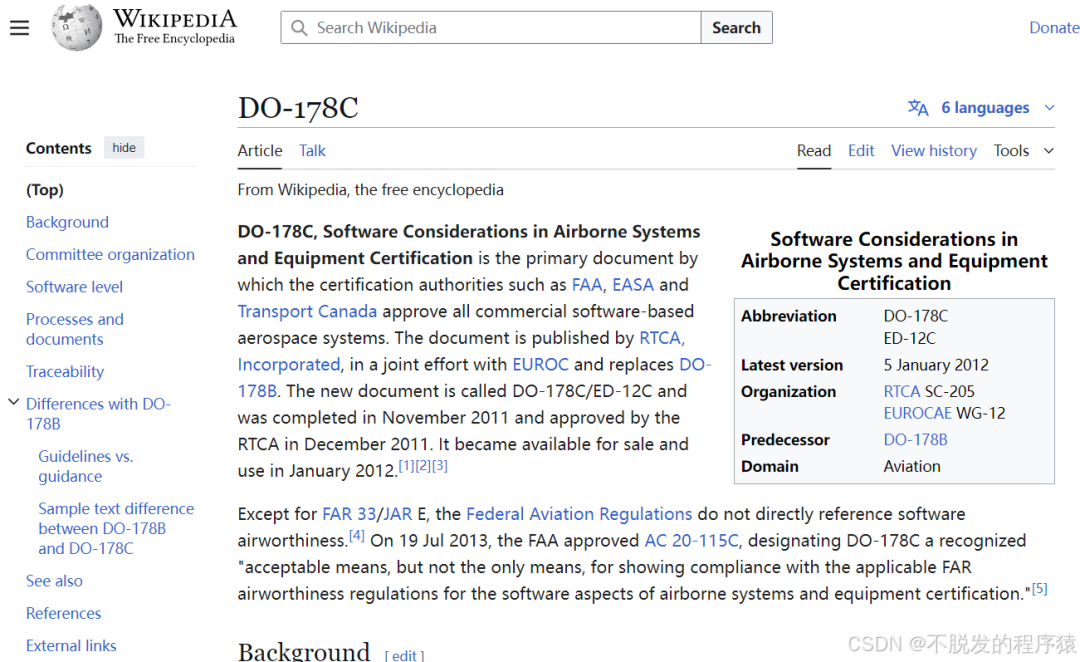Open the JAR link
The height and width of the screenshot is (662, 1080).
coord(397,514)
